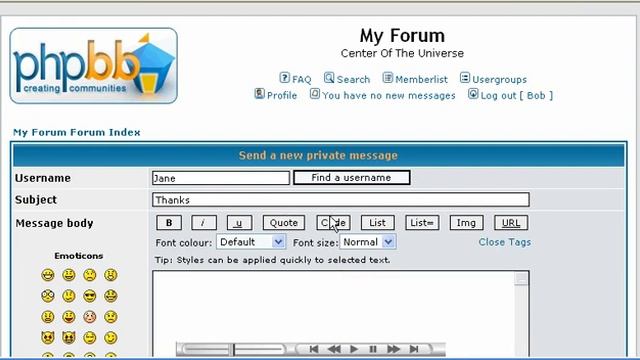Go to My Forum Forum Index

[77, 132]
